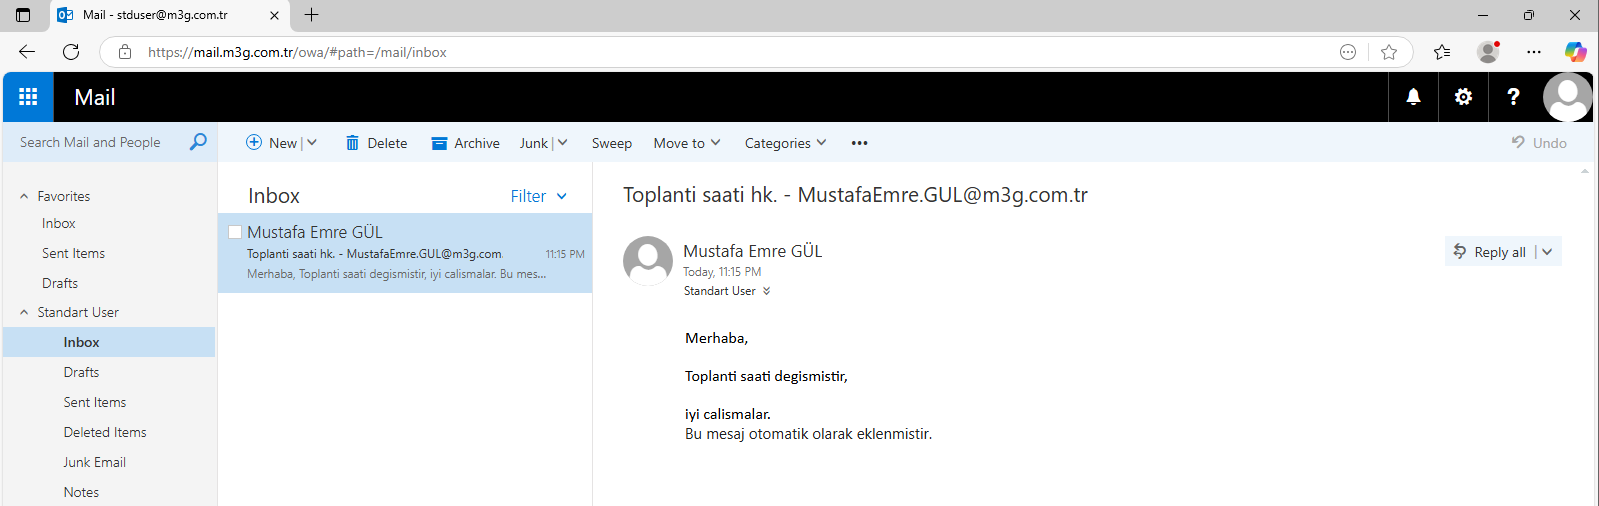Screen dimensions: 1599x506
Task: Mark the message as Junk
Action: pos(533,143)
